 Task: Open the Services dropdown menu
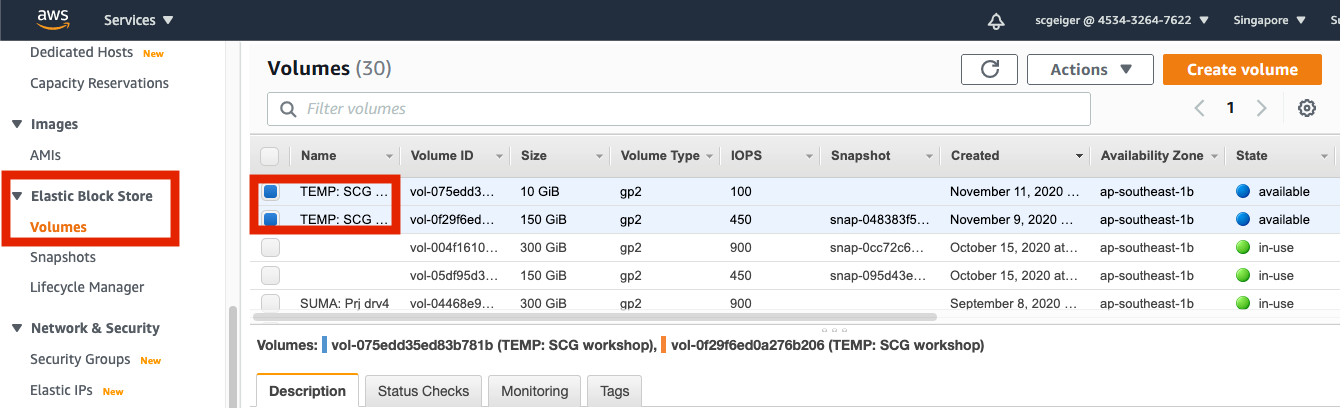point(138,20)
